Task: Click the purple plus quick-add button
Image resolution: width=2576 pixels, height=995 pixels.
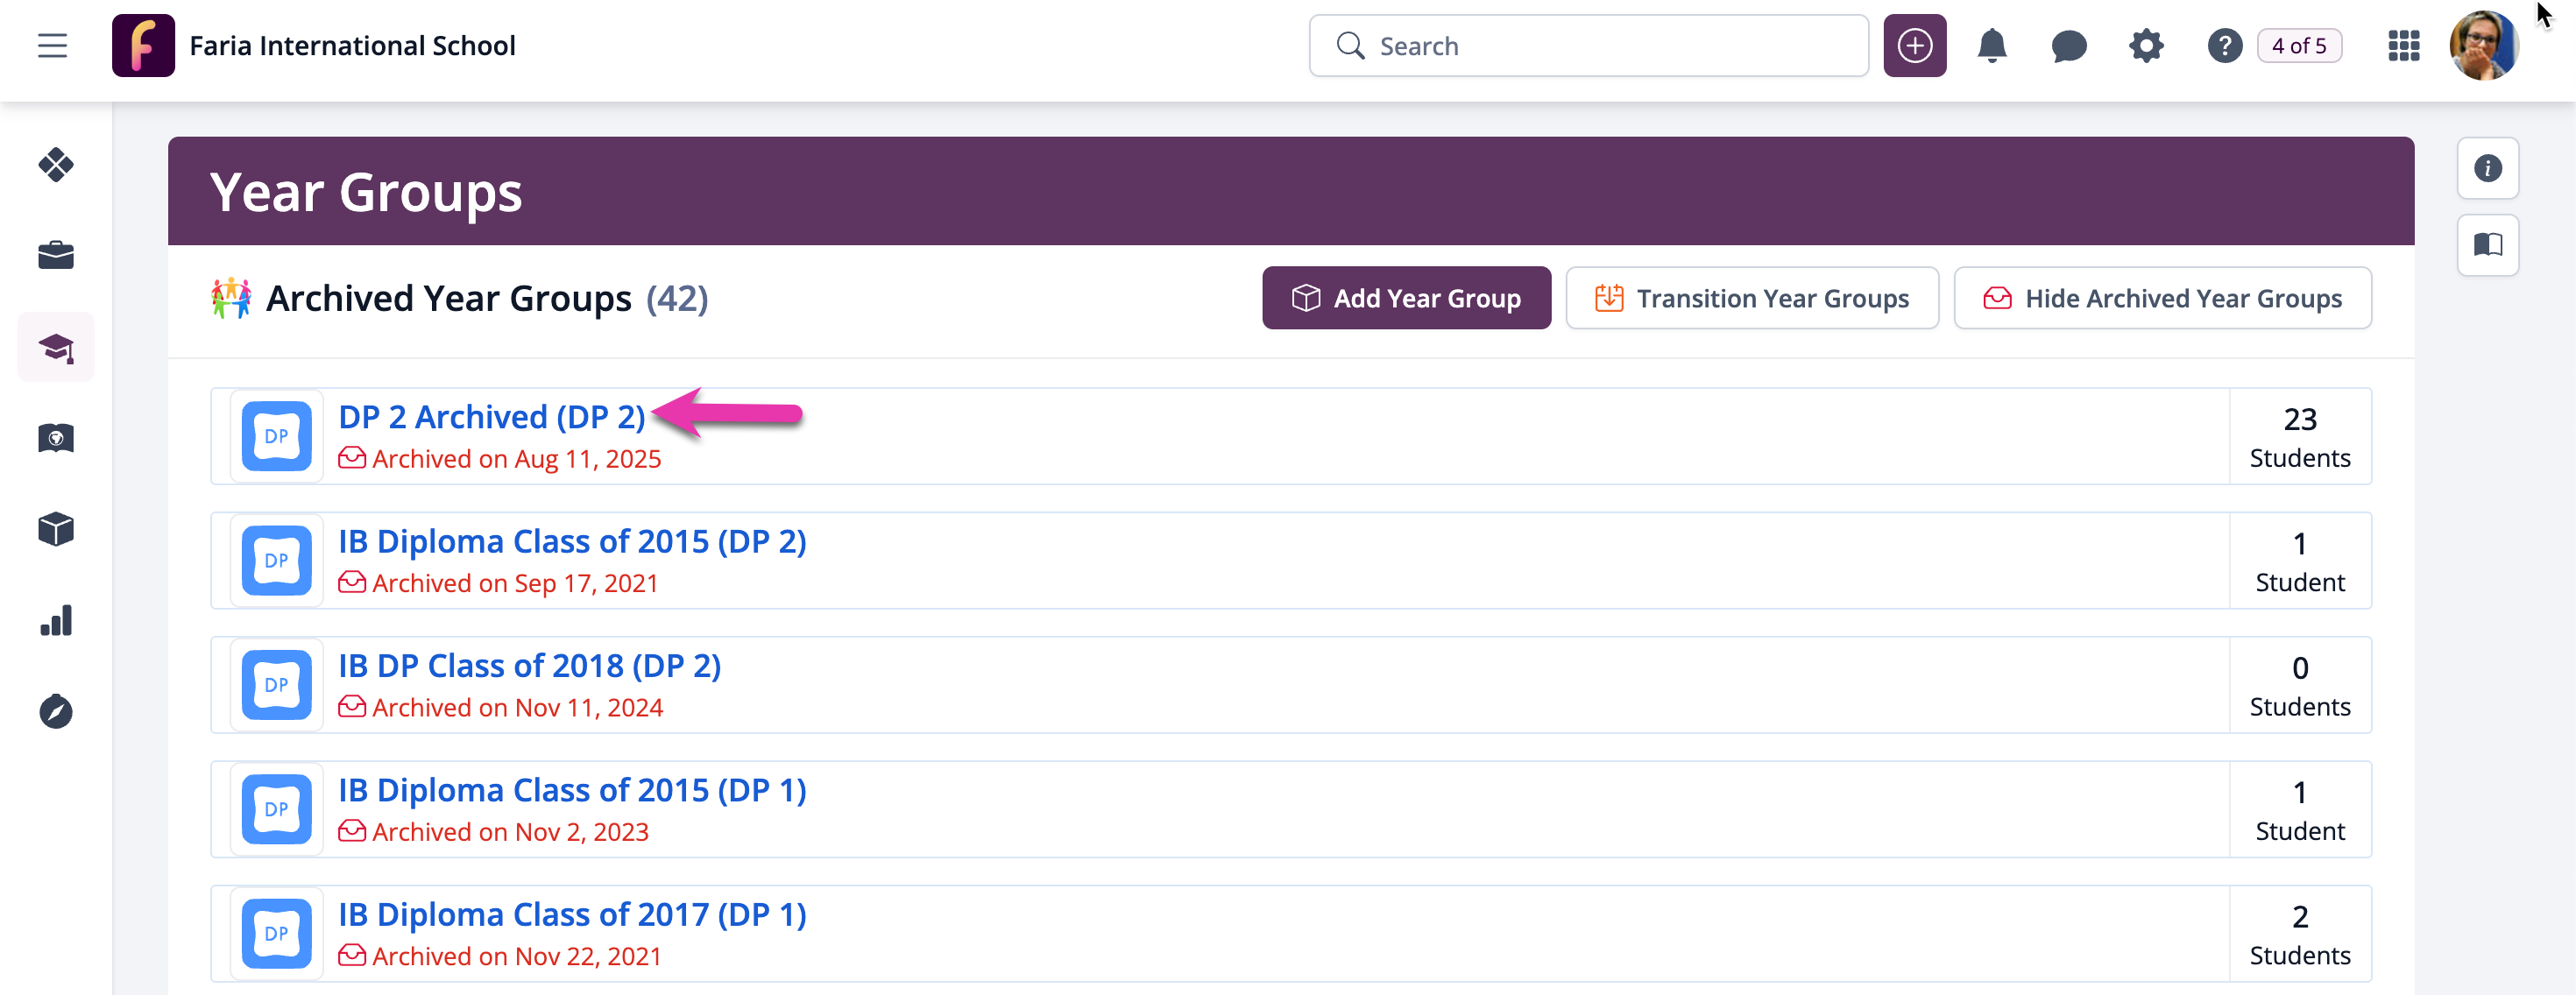Action: click(x=1914, y=46)
